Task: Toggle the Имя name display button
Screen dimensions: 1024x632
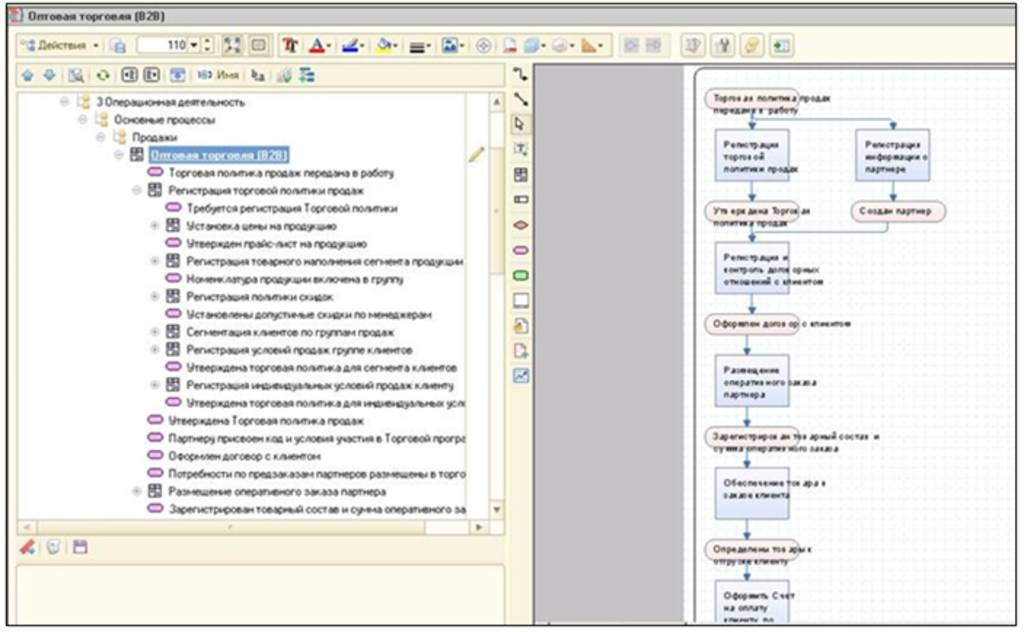Action: [x=219, y=75]
